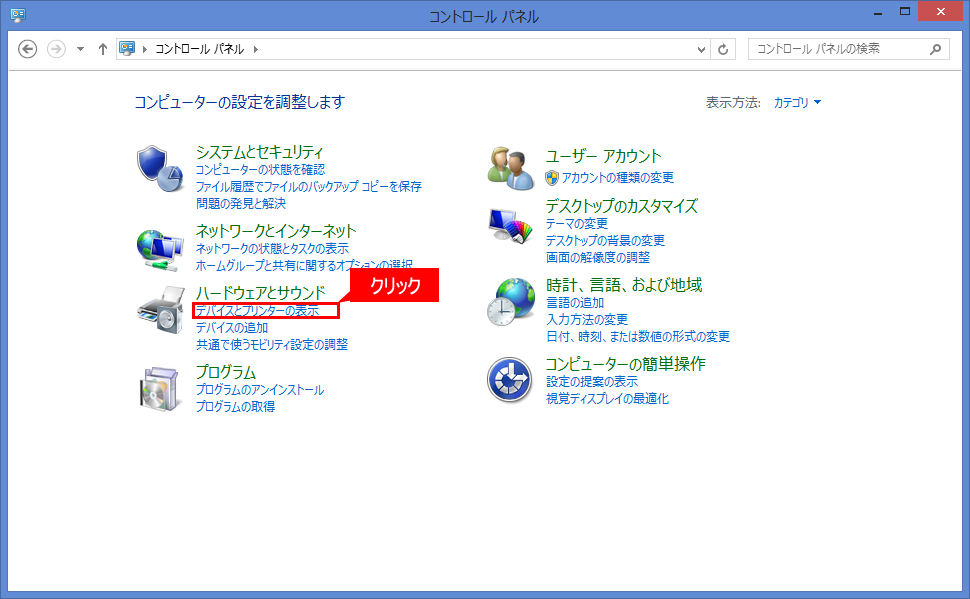This screenshot has width=970, height=599.
Task: Click デバイスとプリンターの表示 link
Action: coord(258,311)
